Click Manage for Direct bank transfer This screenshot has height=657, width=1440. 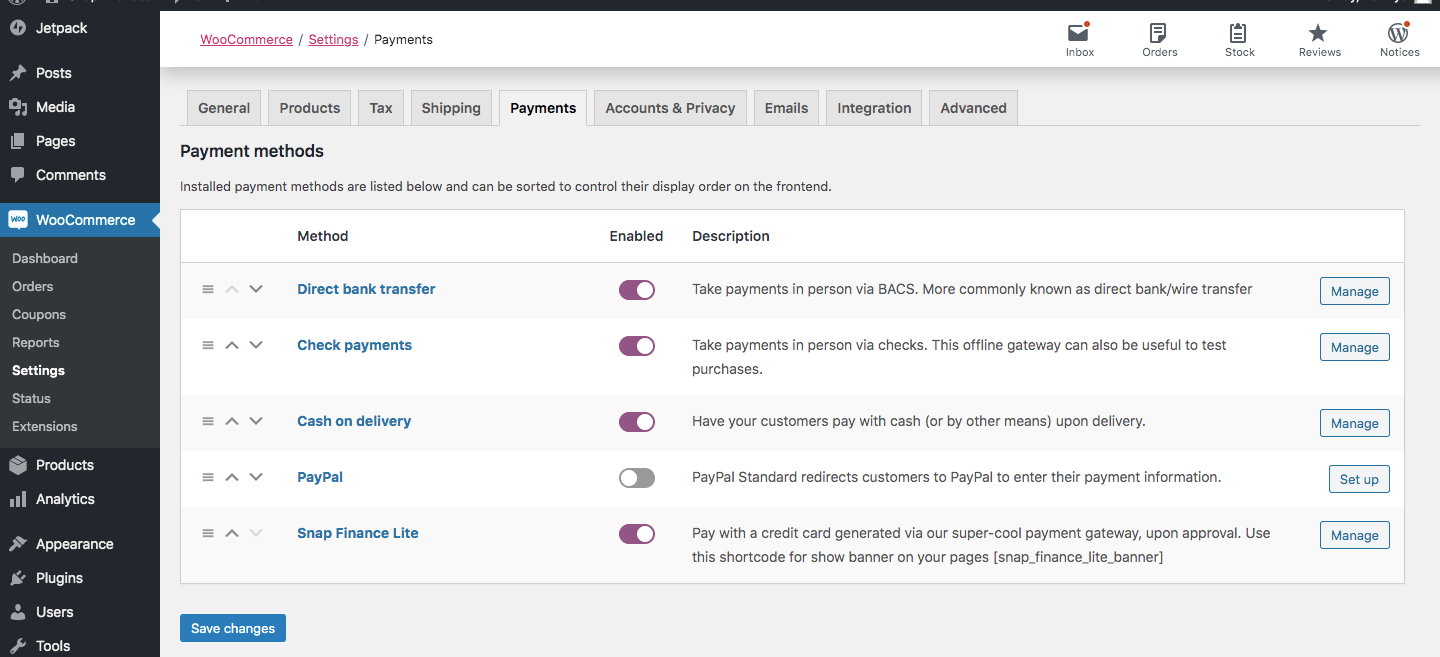coord(1355,291)
